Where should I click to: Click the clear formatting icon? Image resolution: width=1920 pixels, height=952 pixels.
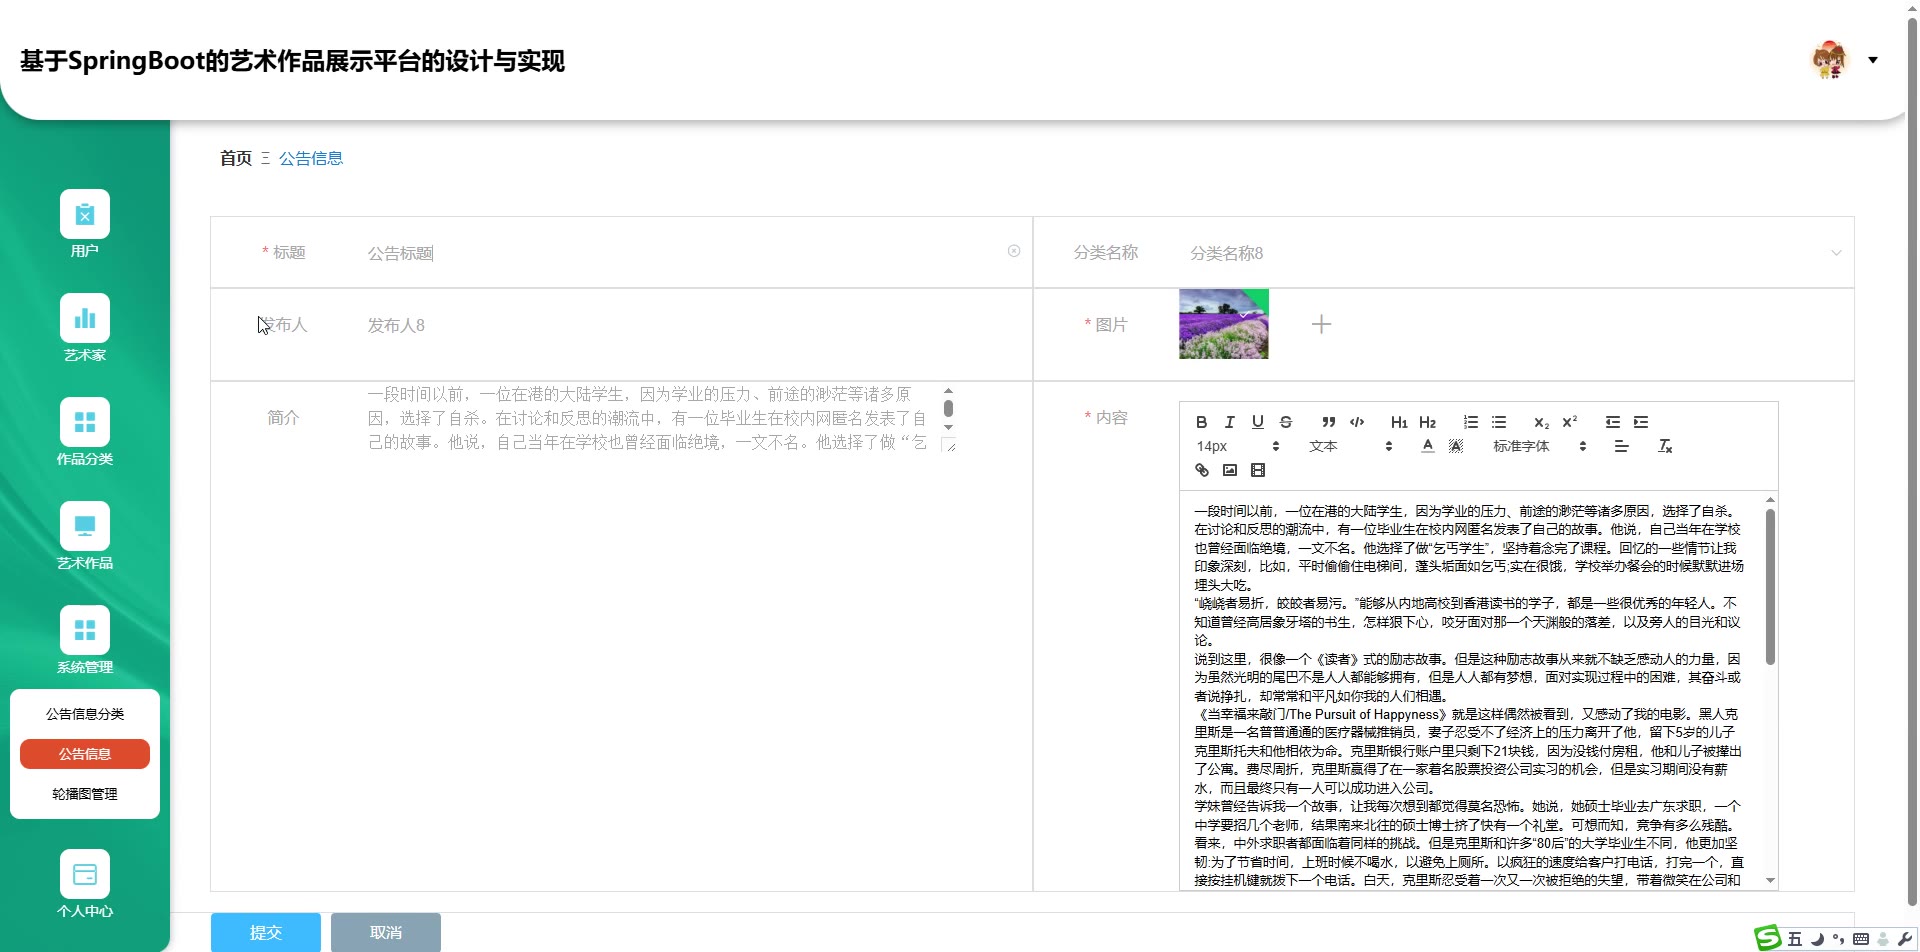1665,446
